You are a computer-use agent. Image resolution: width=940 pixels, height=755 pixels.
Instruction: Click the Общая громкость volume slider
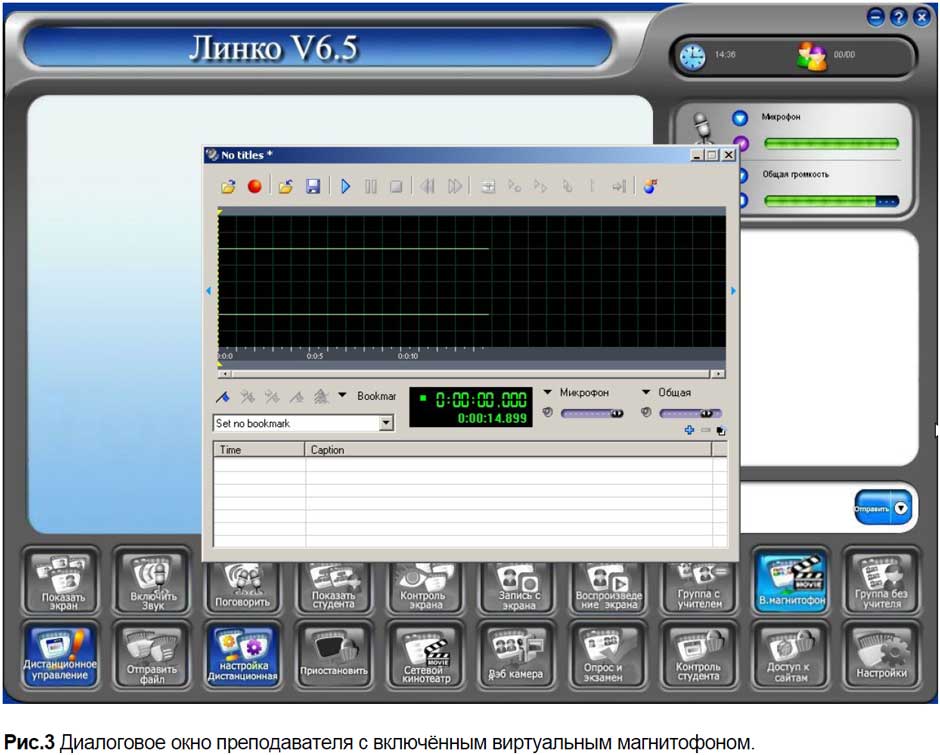pyautogui.click(x=830, y=201)
